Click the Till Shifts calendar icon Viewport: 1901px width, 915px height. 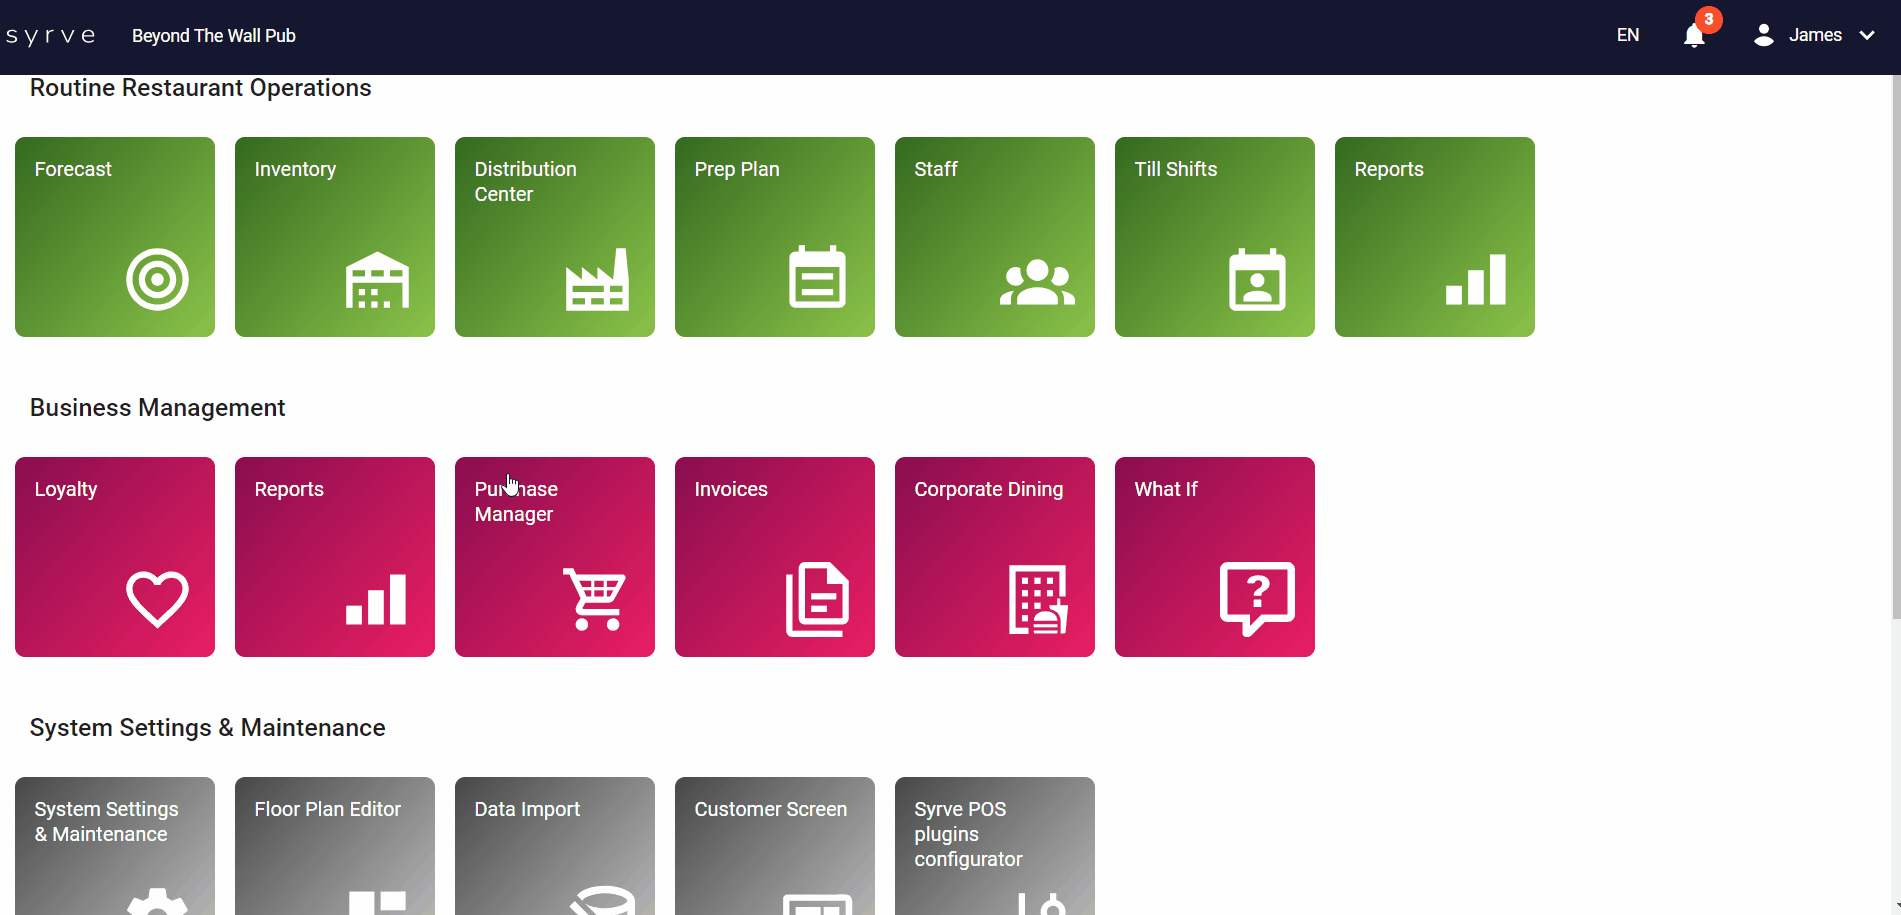coord(1257,280)
